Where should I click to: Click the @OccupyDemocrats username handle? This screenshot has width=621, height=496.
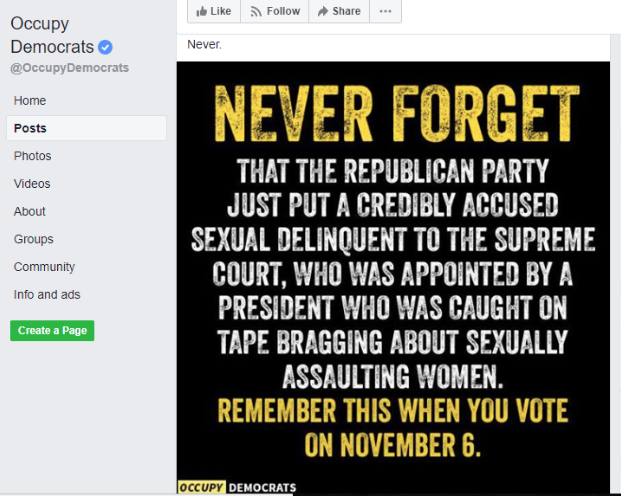click(x=70, y=68)
